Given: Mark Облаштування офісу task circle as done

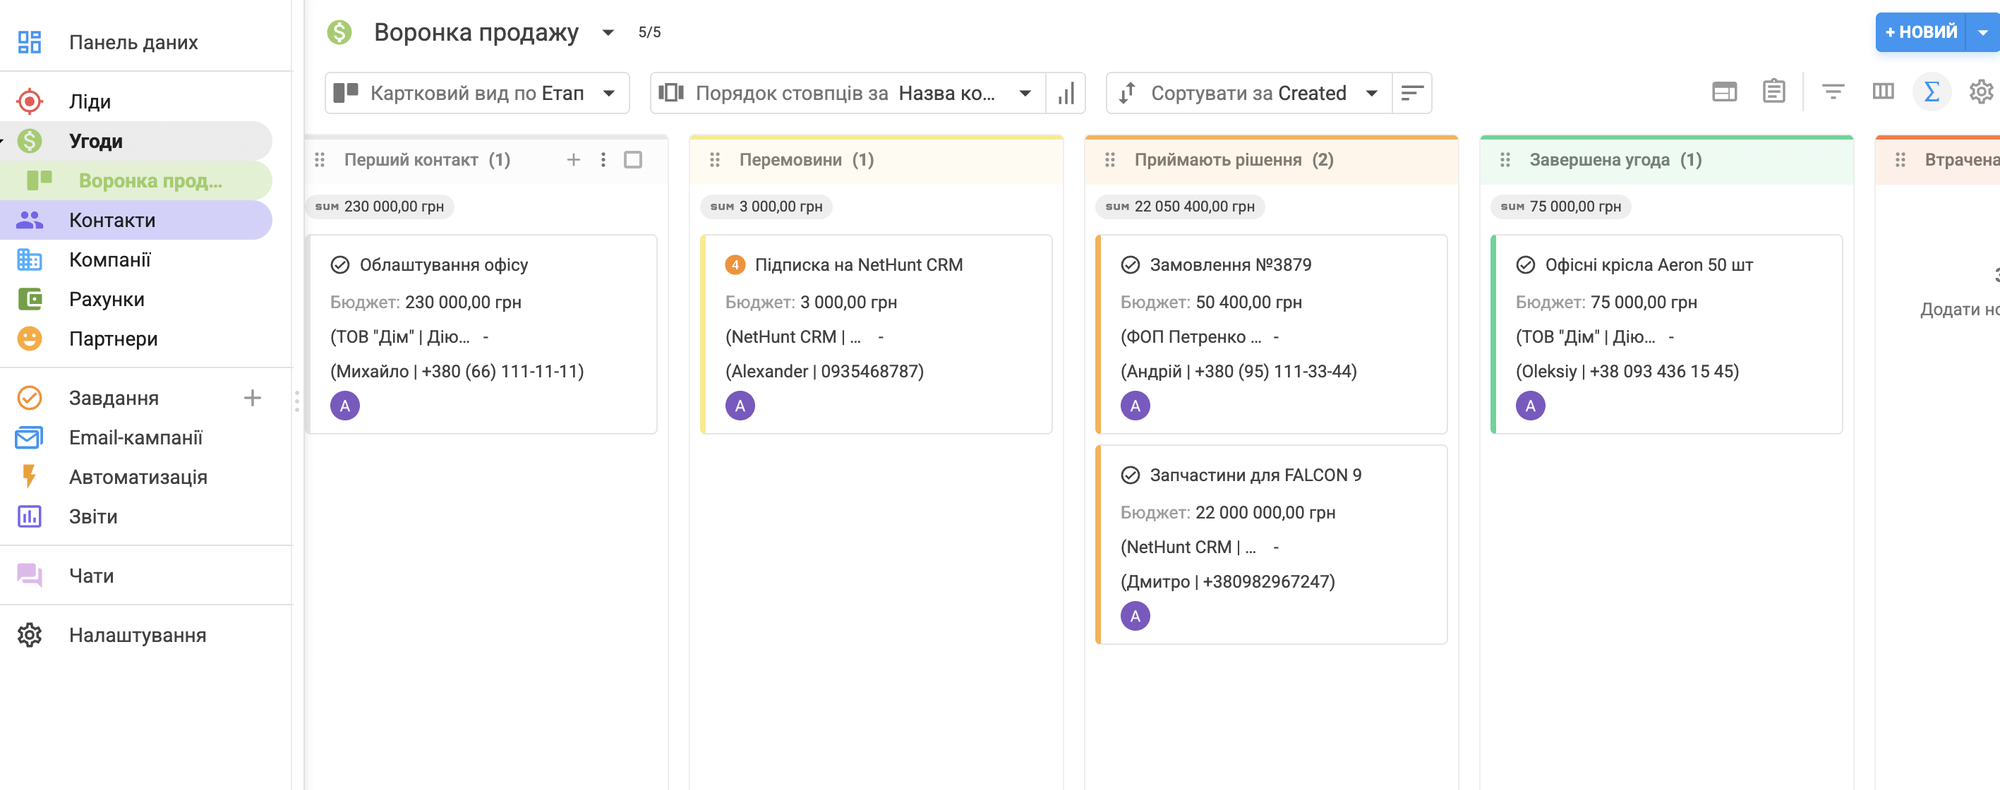Looking at the screenshot, I should click(340, 265).
